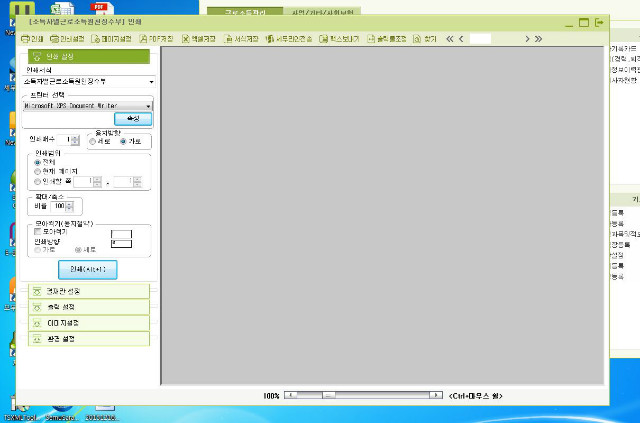The width and height of the screenshot is (640, 423).
Task: Go to the next page arrow
Action: tap(526, 38)
